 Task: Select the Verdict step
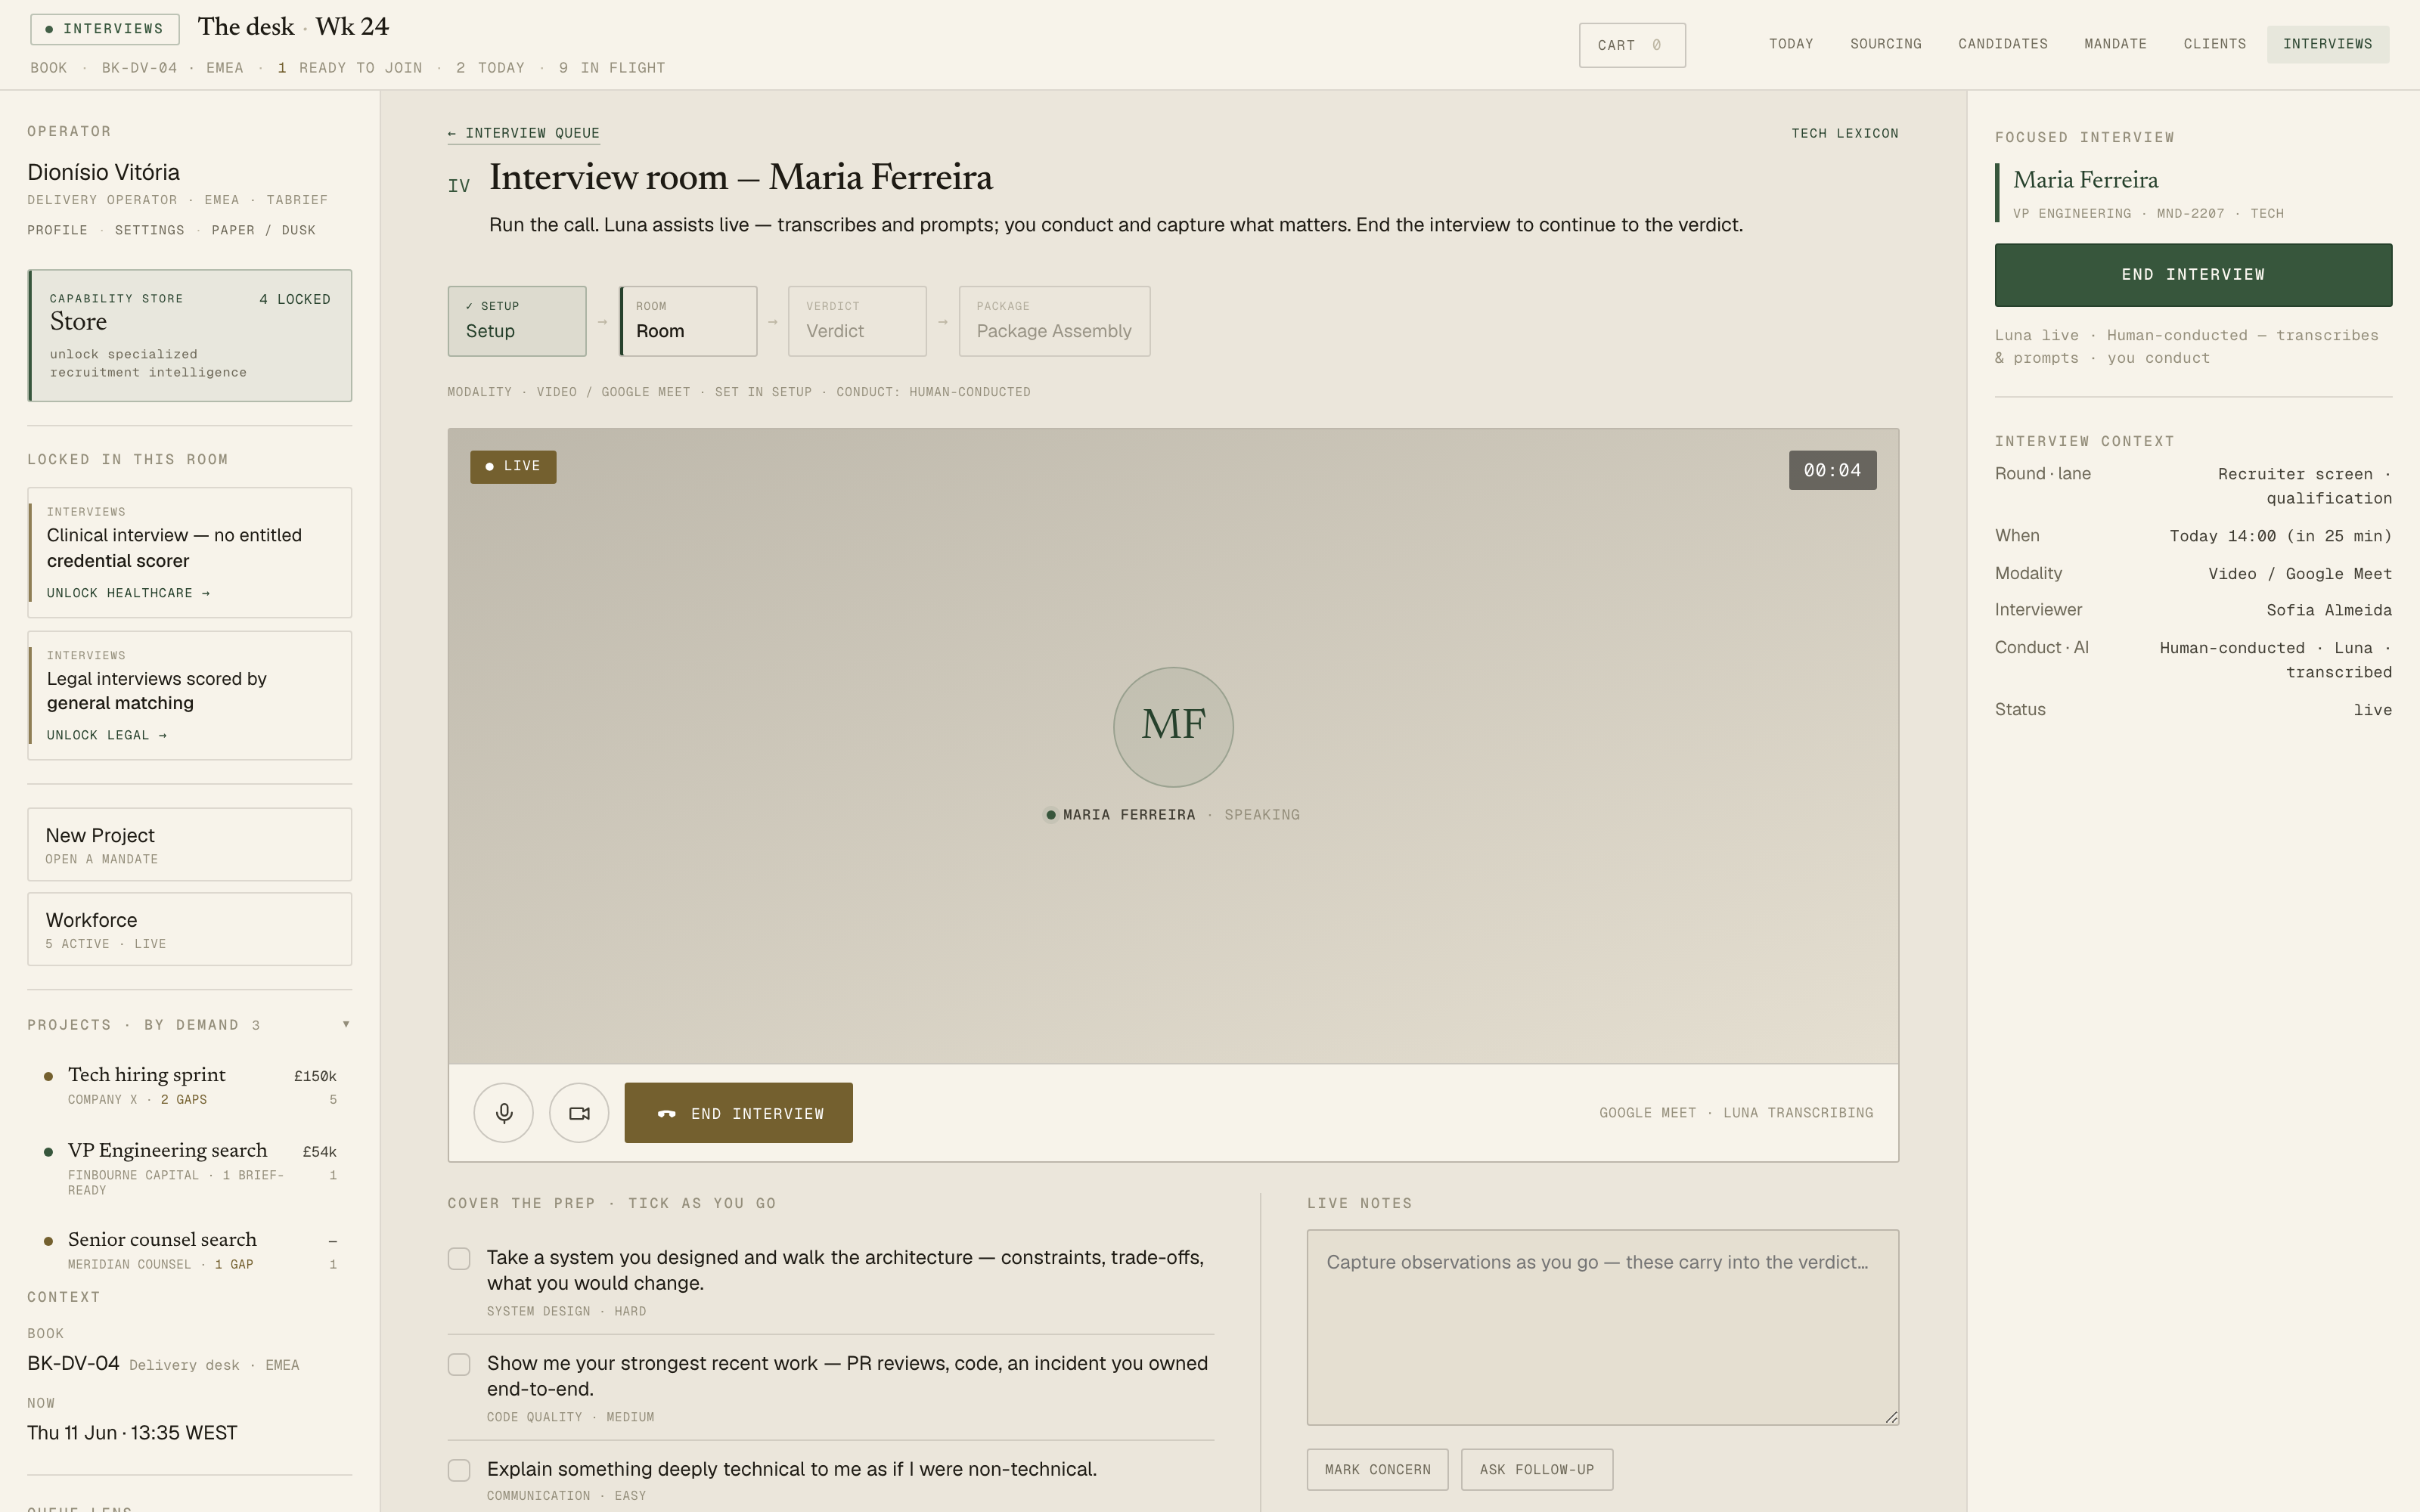[x=858, y=321]
